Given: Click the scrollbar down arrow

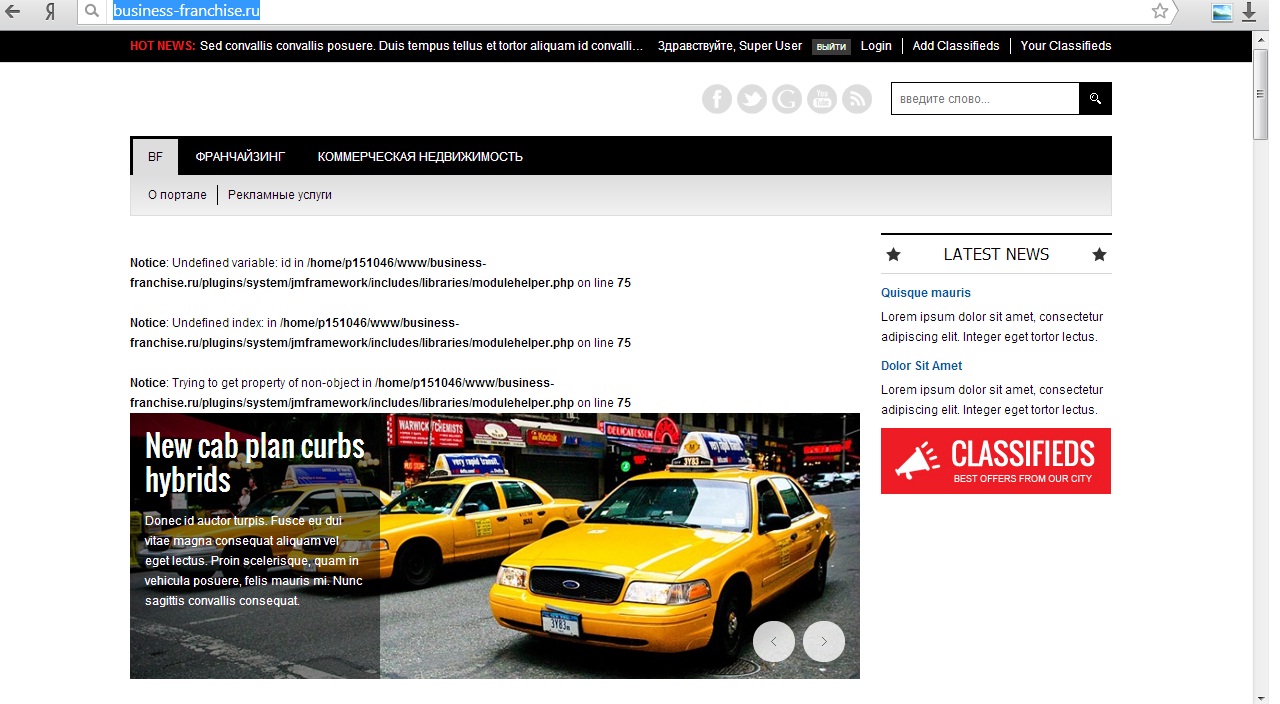Looking at the screenshot, I should point(1261,696).
